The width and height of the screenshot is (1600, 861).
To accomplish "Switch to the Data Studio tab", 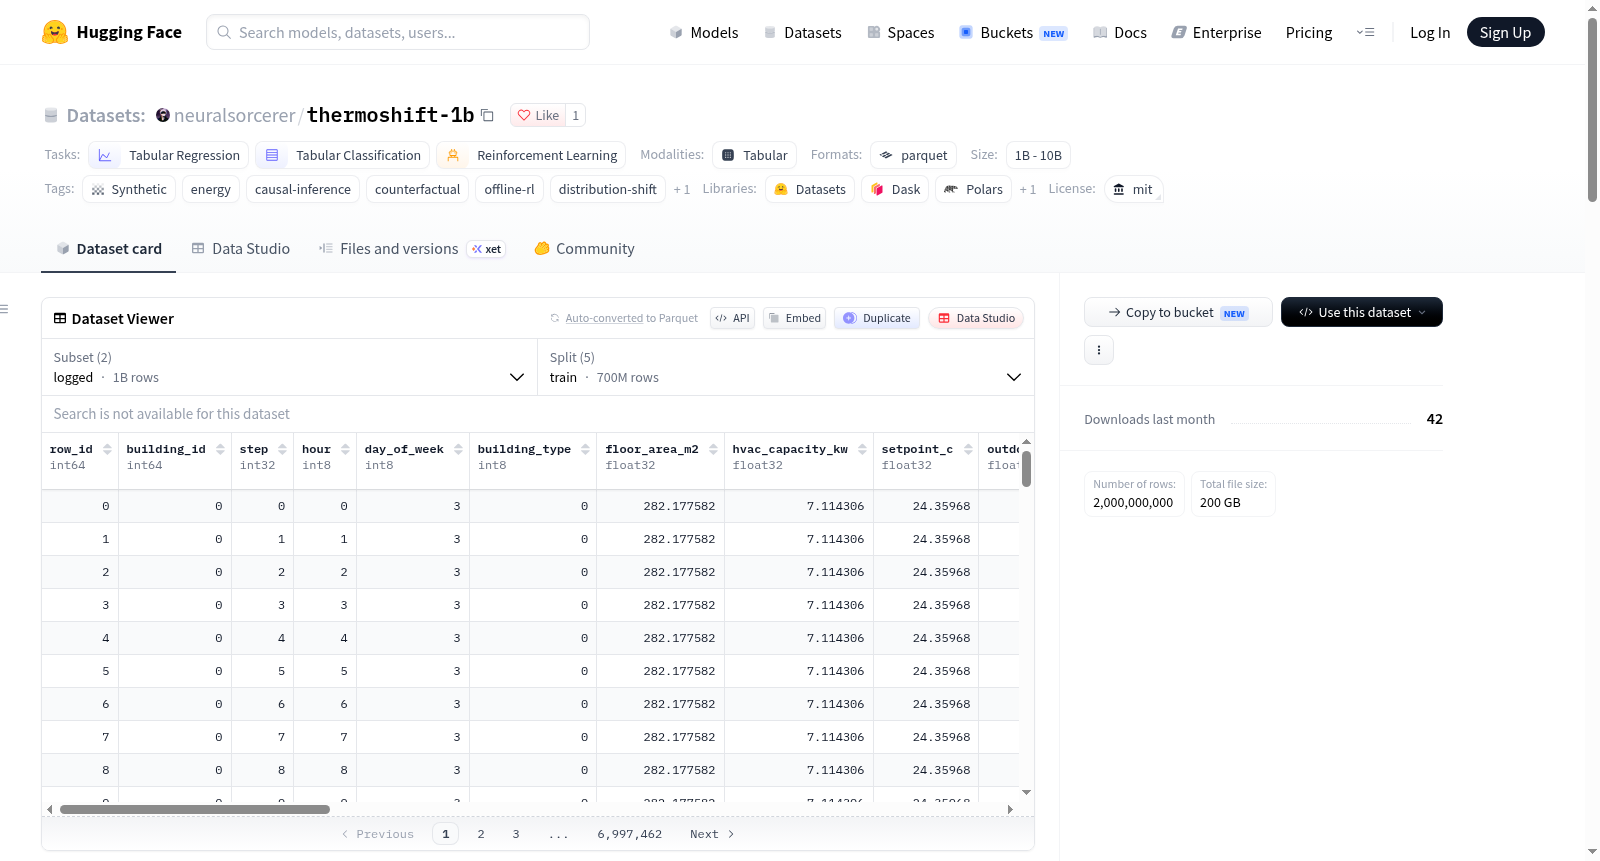I will coord(241,249).
